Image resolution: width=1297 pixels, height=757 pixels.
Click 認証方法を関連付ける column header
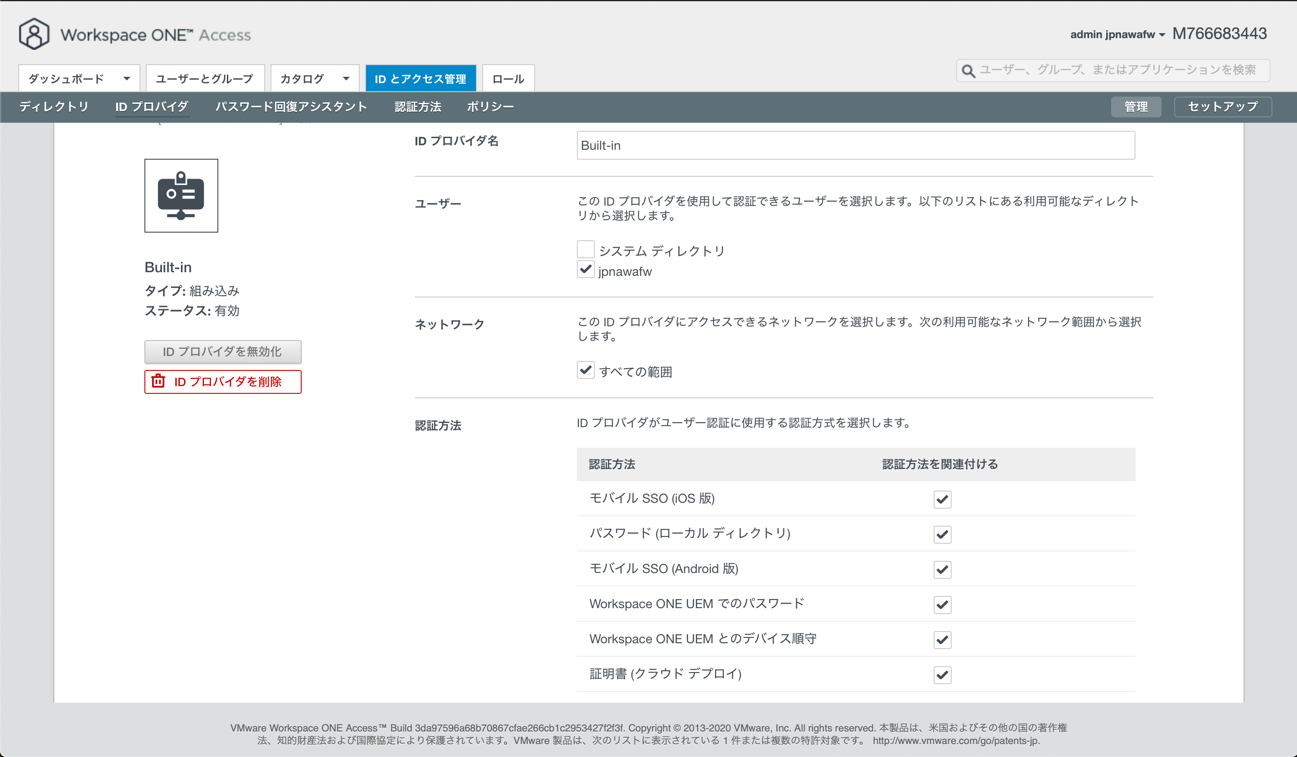click(x=939, y=464)
